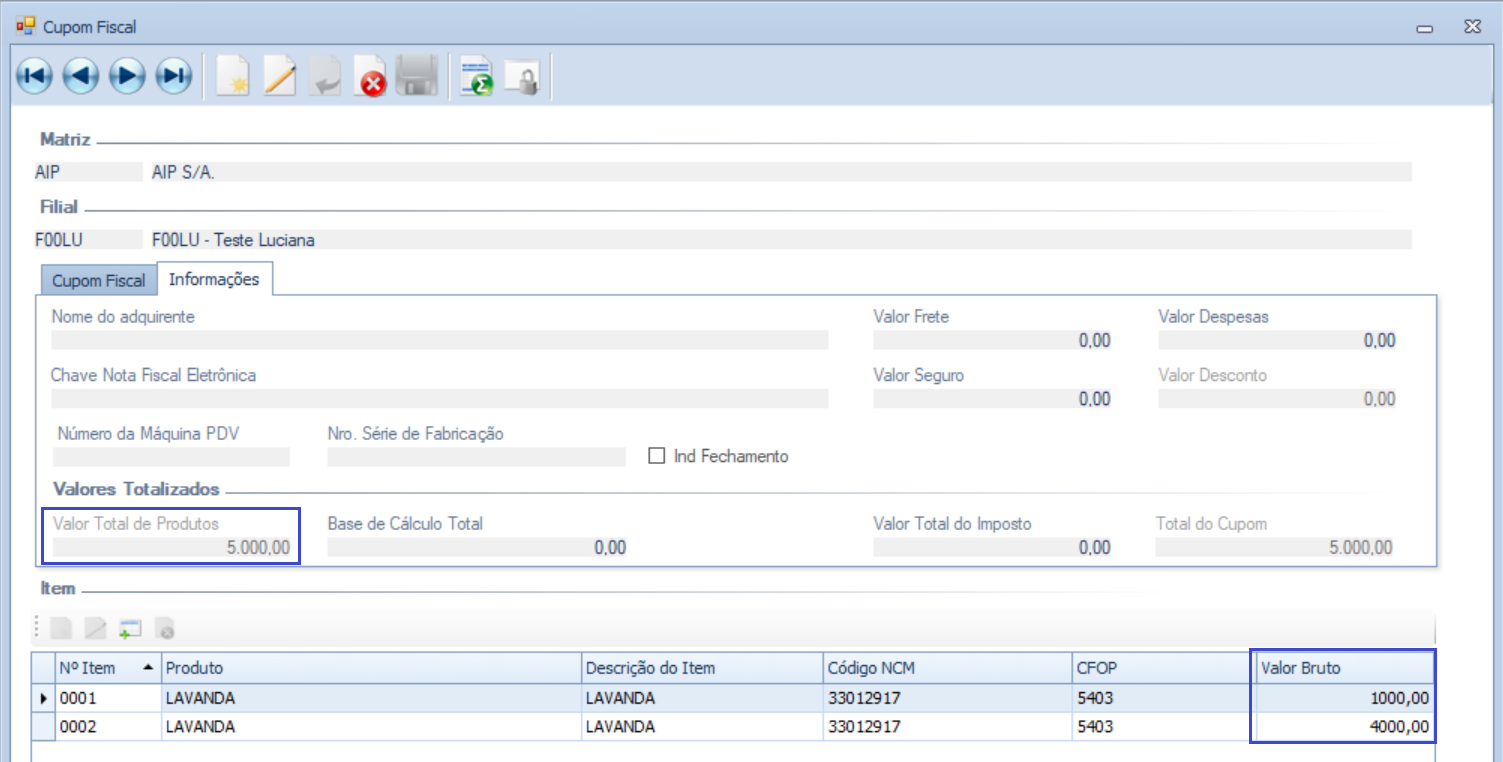Click the Chave Nota Fiscal Eletrônica field
This screenshot has width=1503, height=762.
click(439, 399)
